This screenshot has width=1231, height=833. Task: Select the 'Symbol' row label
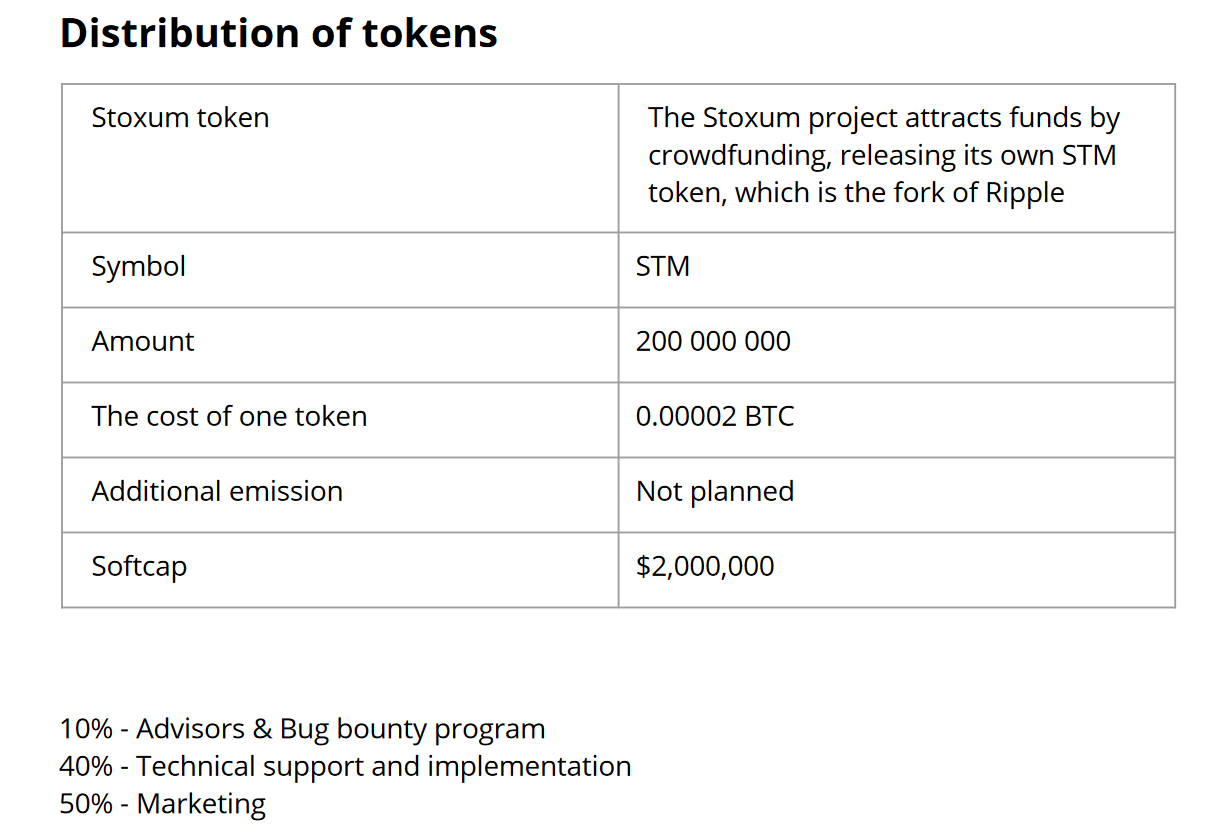(139, 266)
